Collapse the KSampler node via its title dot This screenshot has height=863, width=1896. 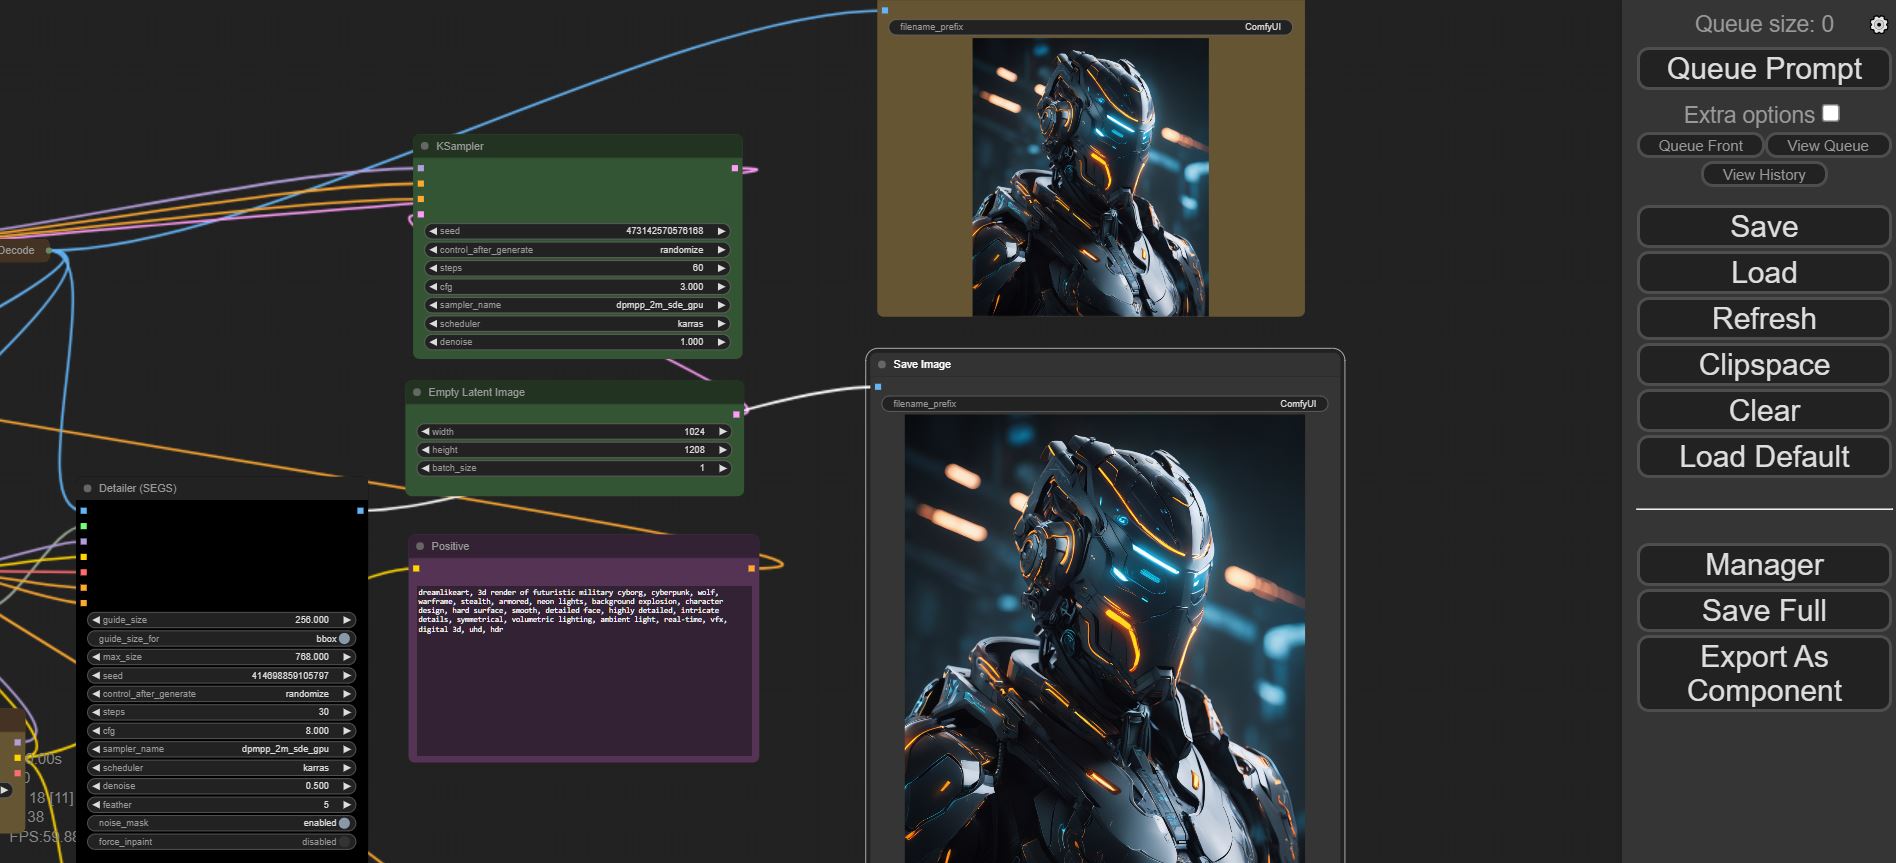(x=425, y=146)
